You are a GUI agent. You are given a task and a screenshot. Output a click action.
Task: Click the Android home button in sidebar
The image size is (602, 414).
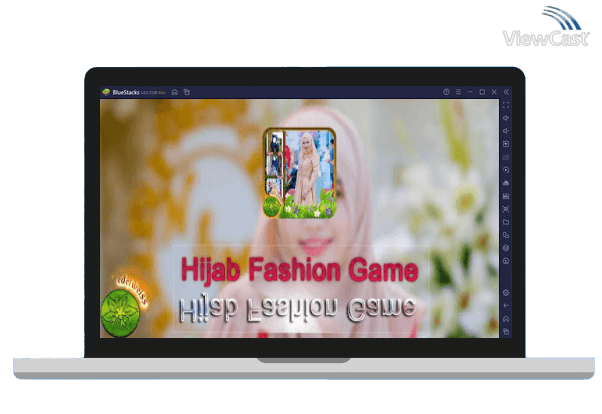click(506, 319)
